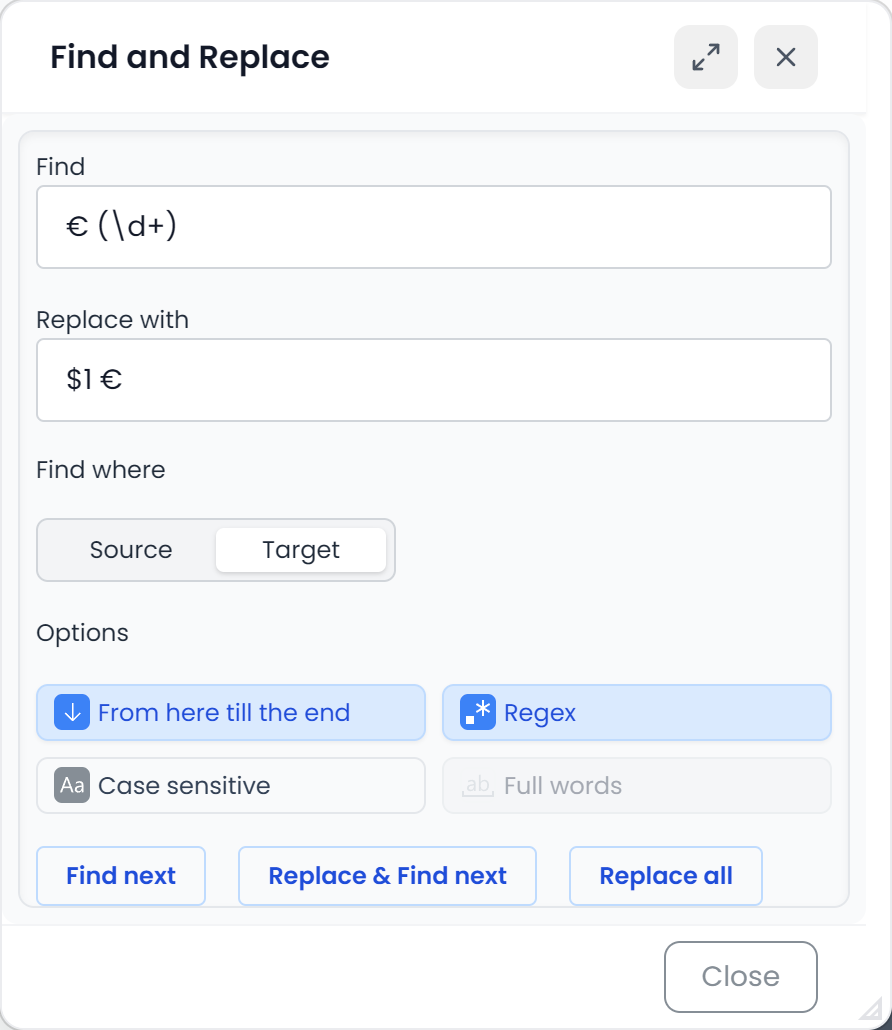Disable the Regex option
Viewport: 892px width, 1030px height.
click(636, 712)
